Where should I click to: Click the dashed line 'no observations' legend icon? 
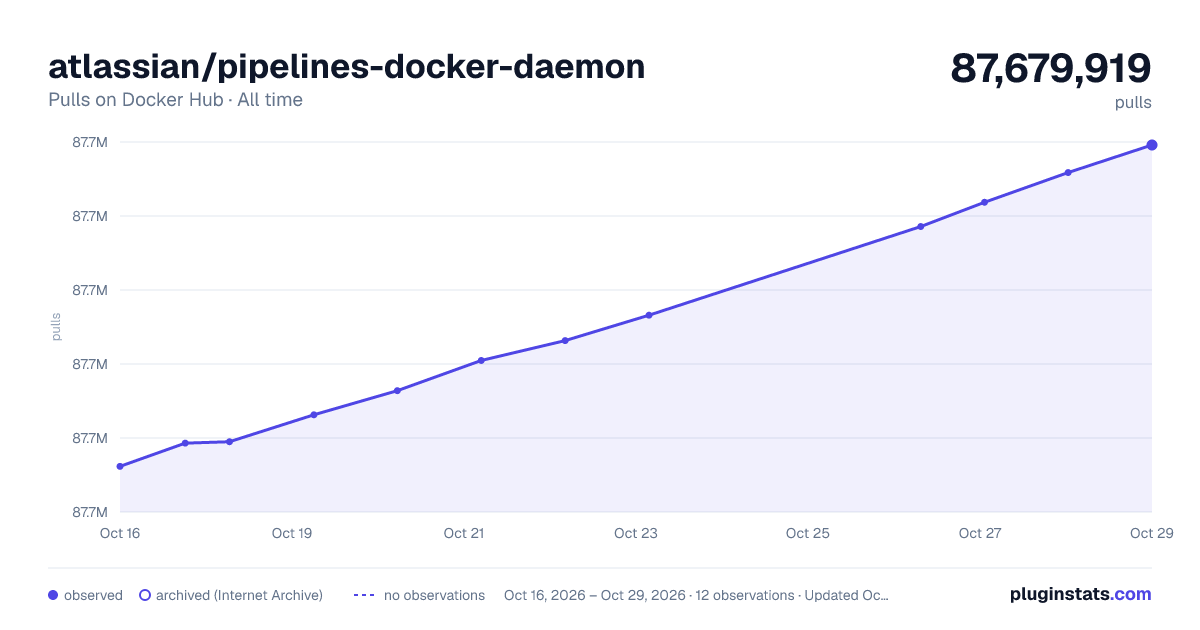[x=364, y=595]
